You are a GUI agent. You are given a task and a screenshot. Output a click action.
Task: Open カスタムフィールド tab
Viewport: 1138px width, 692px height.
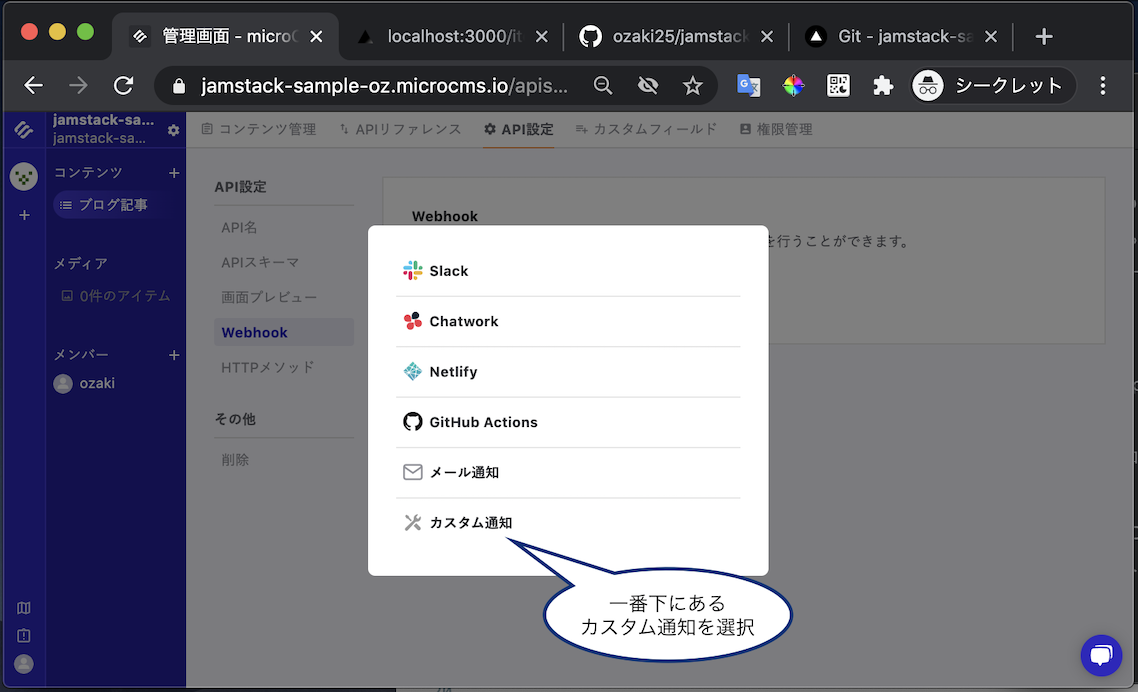(646, 129)
